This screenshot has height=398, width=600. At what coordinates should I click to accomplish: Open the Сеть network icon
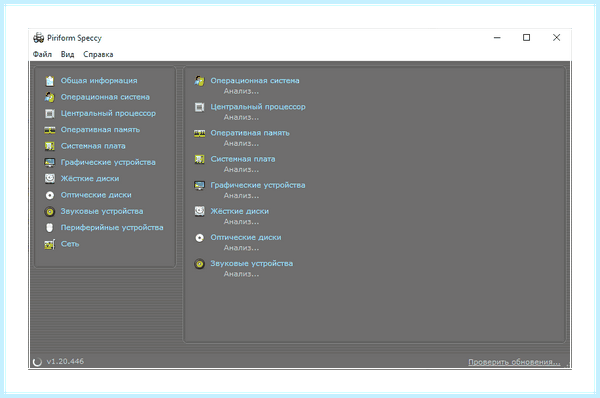coord(50,244)
